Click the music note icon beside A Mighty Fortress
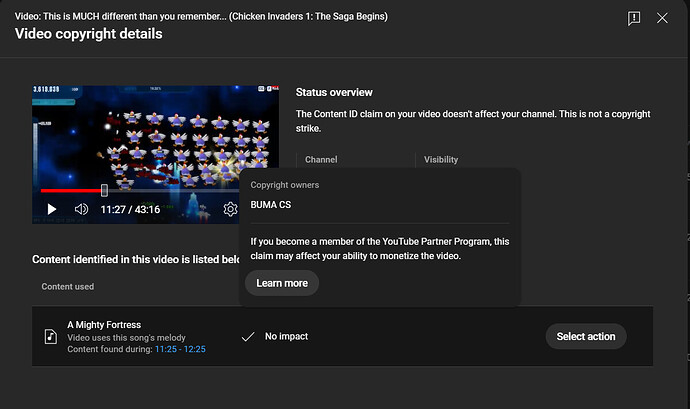This screenshot has width=690, height=409. click(51, 337)
